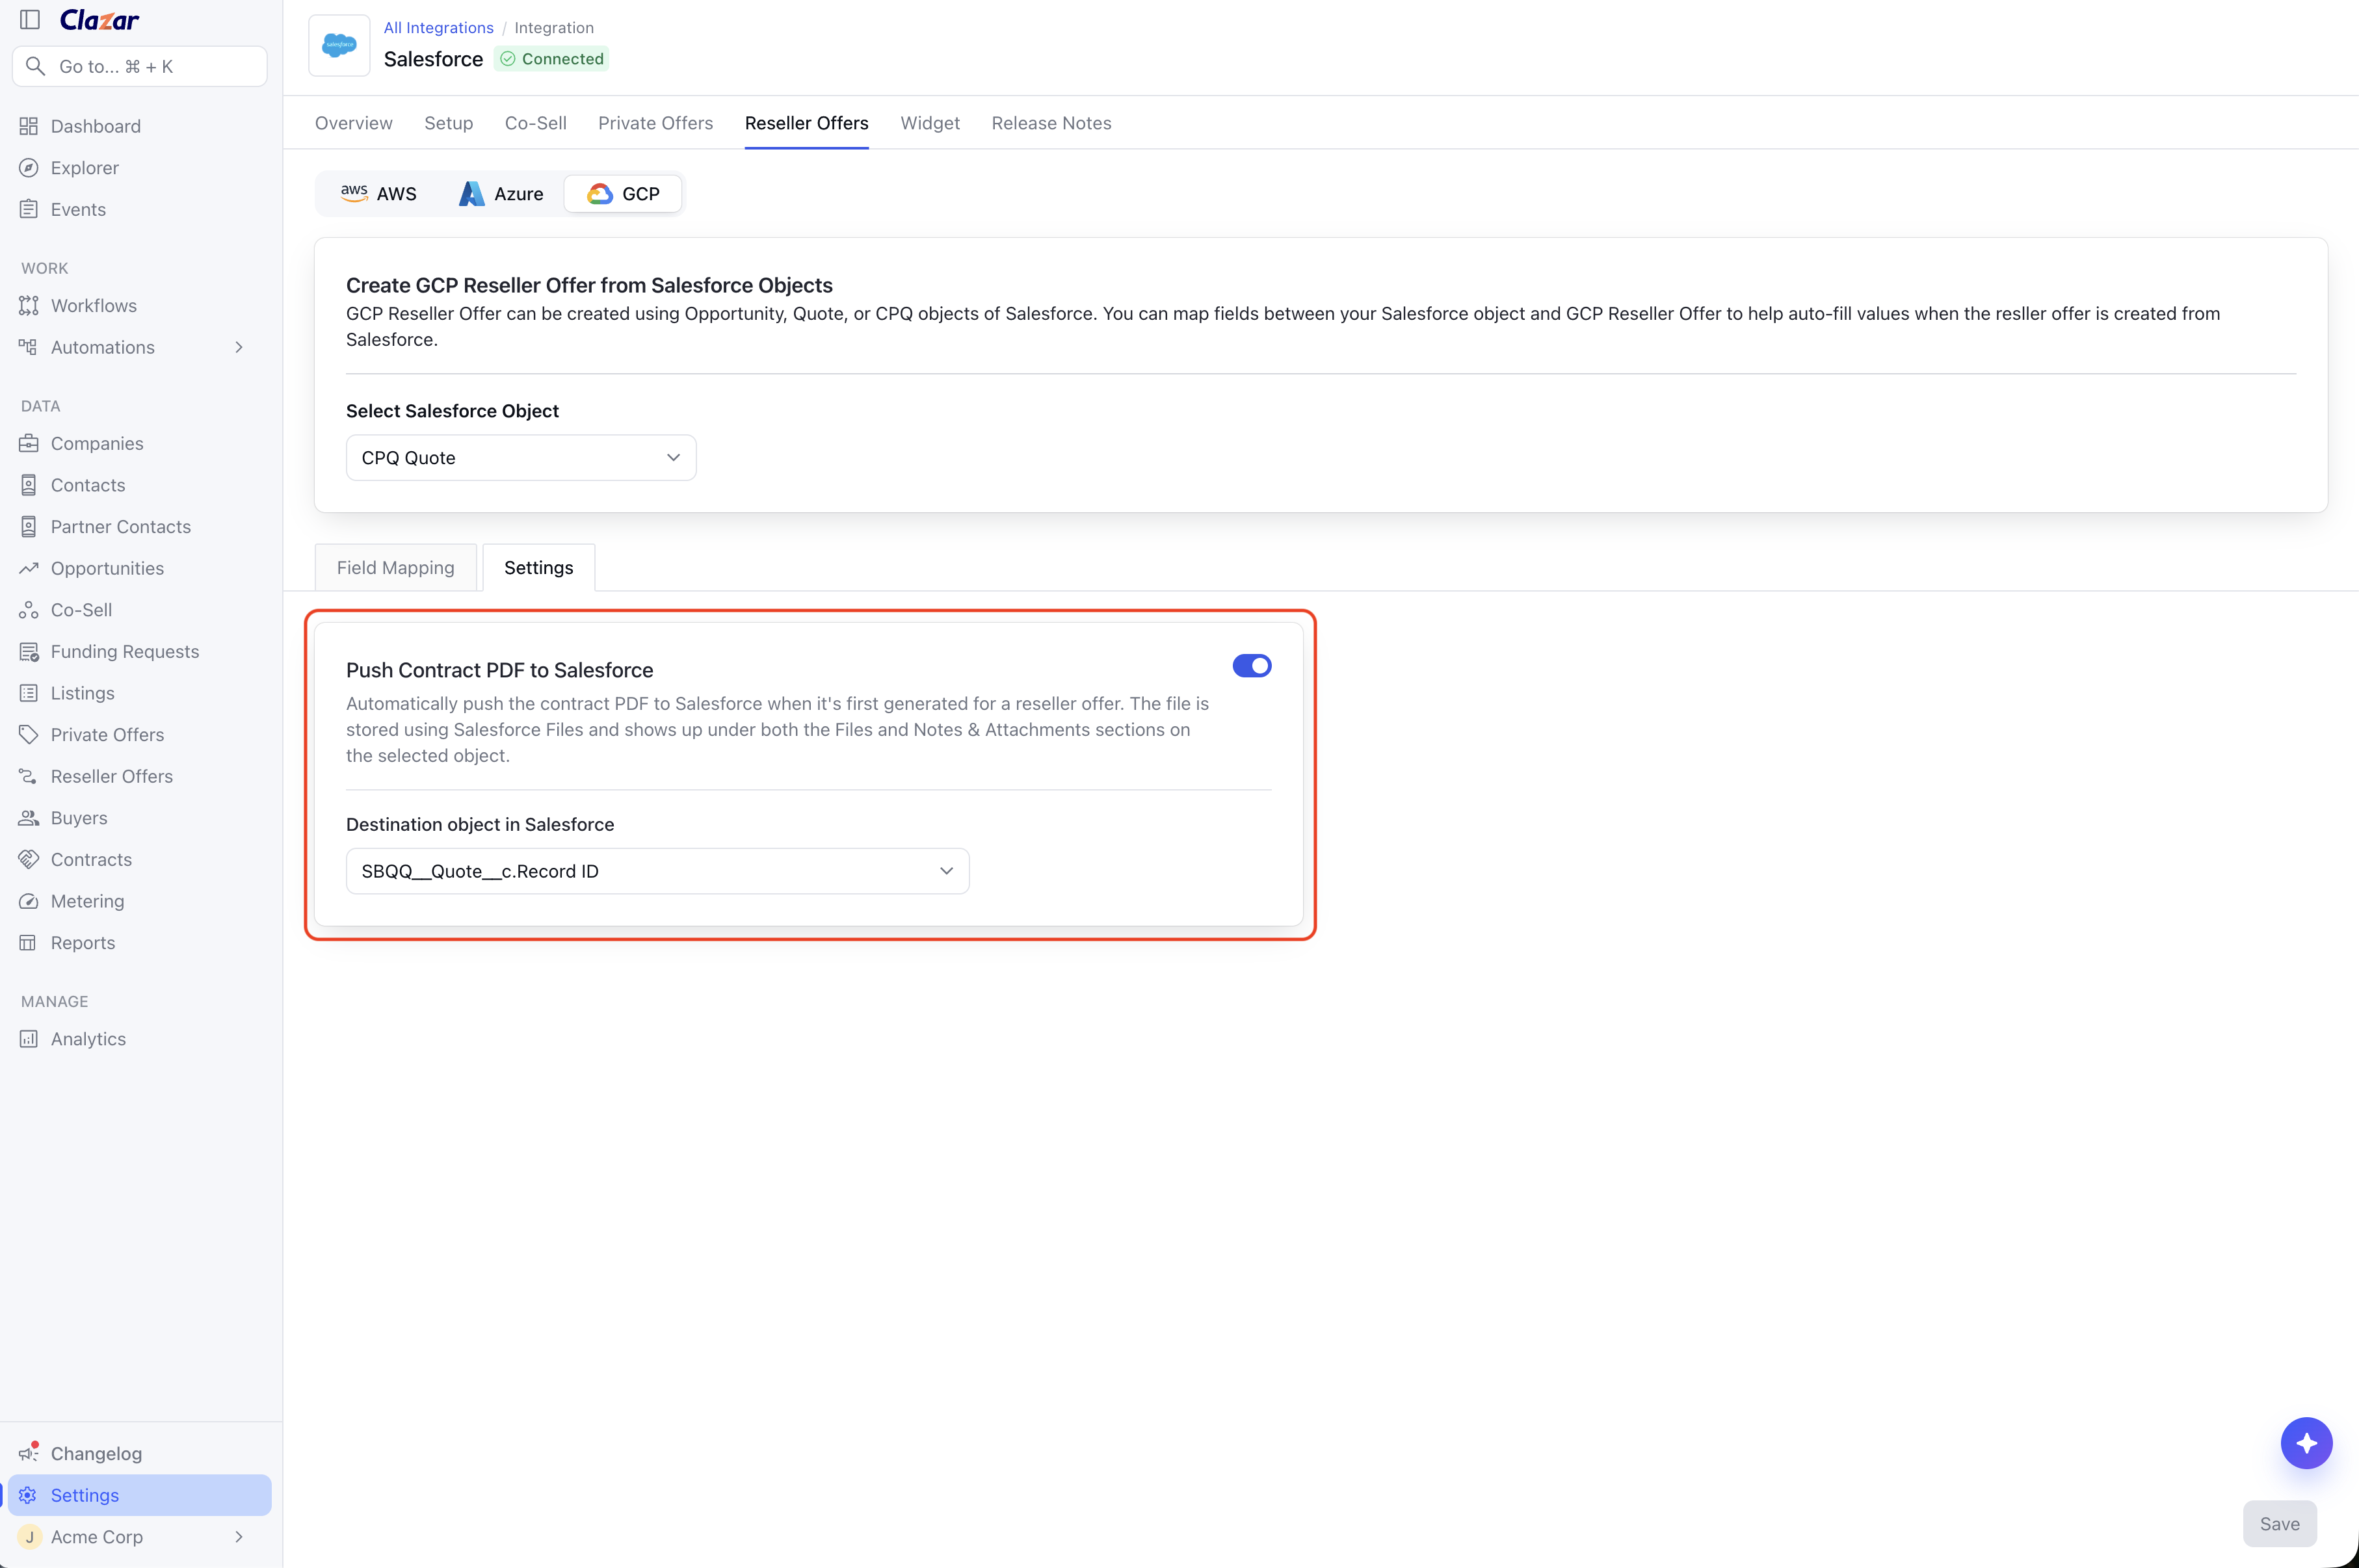This screenshot has width=2359, height=1568.
Task: Open the Acme Corp account menu
Action: 140,1537
